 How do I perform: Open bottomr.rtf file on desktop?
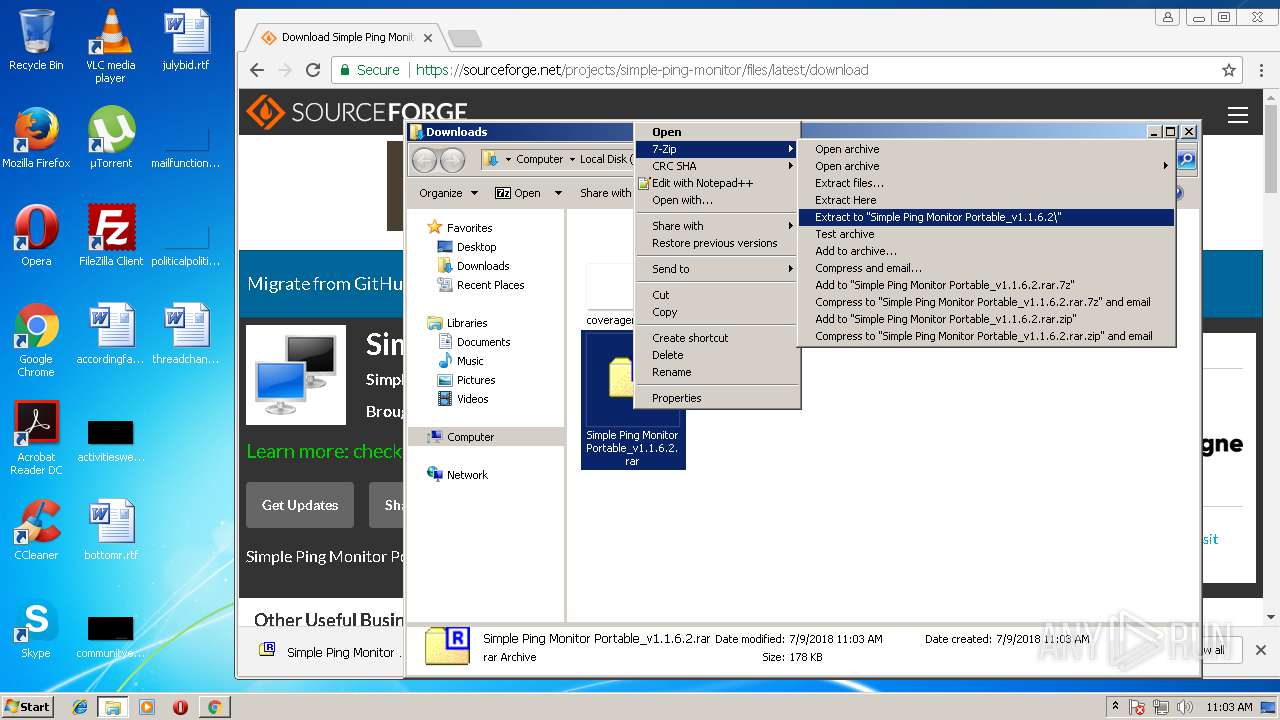(111, 530)
